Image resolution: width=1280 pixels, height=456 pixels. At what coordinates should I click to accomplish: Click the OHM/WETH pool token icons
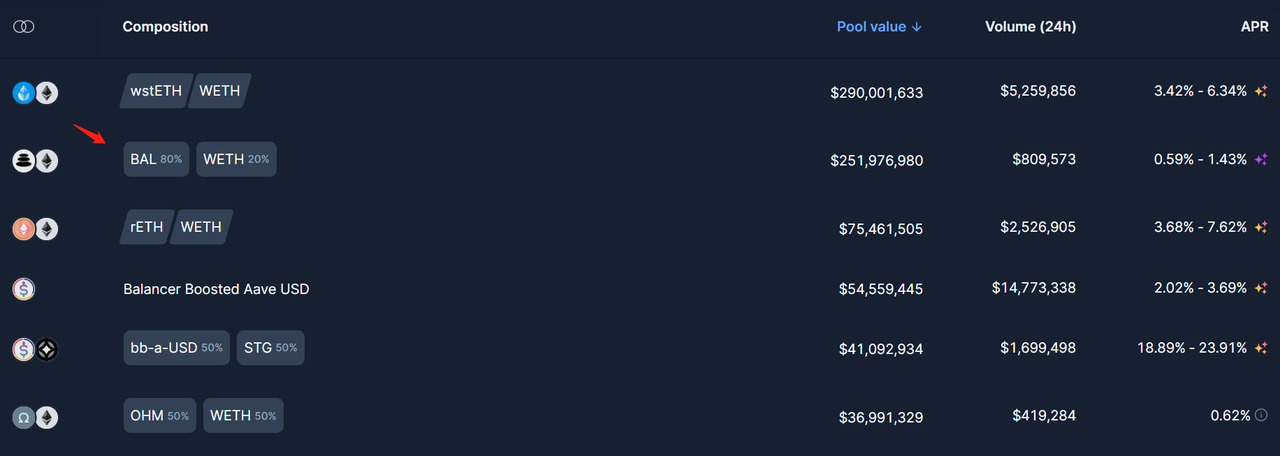click(35, 417)
